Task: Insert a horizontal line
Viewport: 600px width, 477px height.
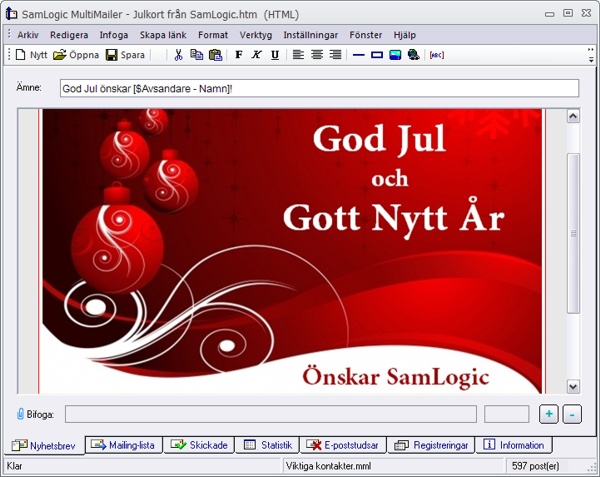Action: pos(359,55)
